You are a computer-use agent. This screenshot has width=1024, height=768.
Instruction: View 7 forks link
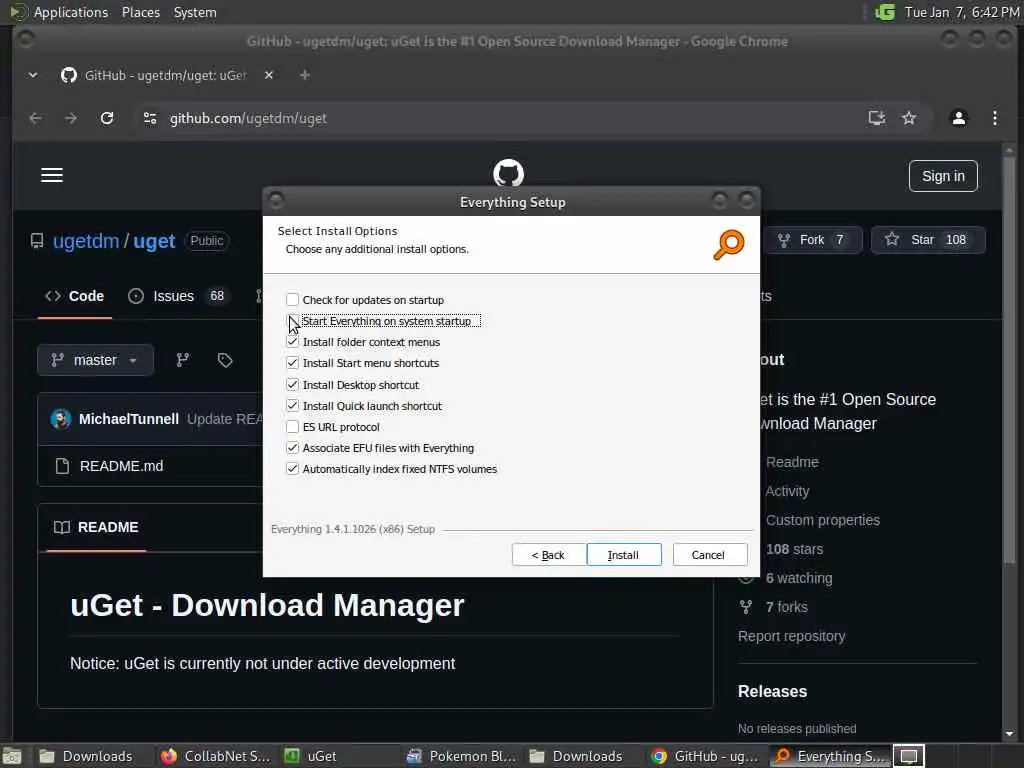786,607
